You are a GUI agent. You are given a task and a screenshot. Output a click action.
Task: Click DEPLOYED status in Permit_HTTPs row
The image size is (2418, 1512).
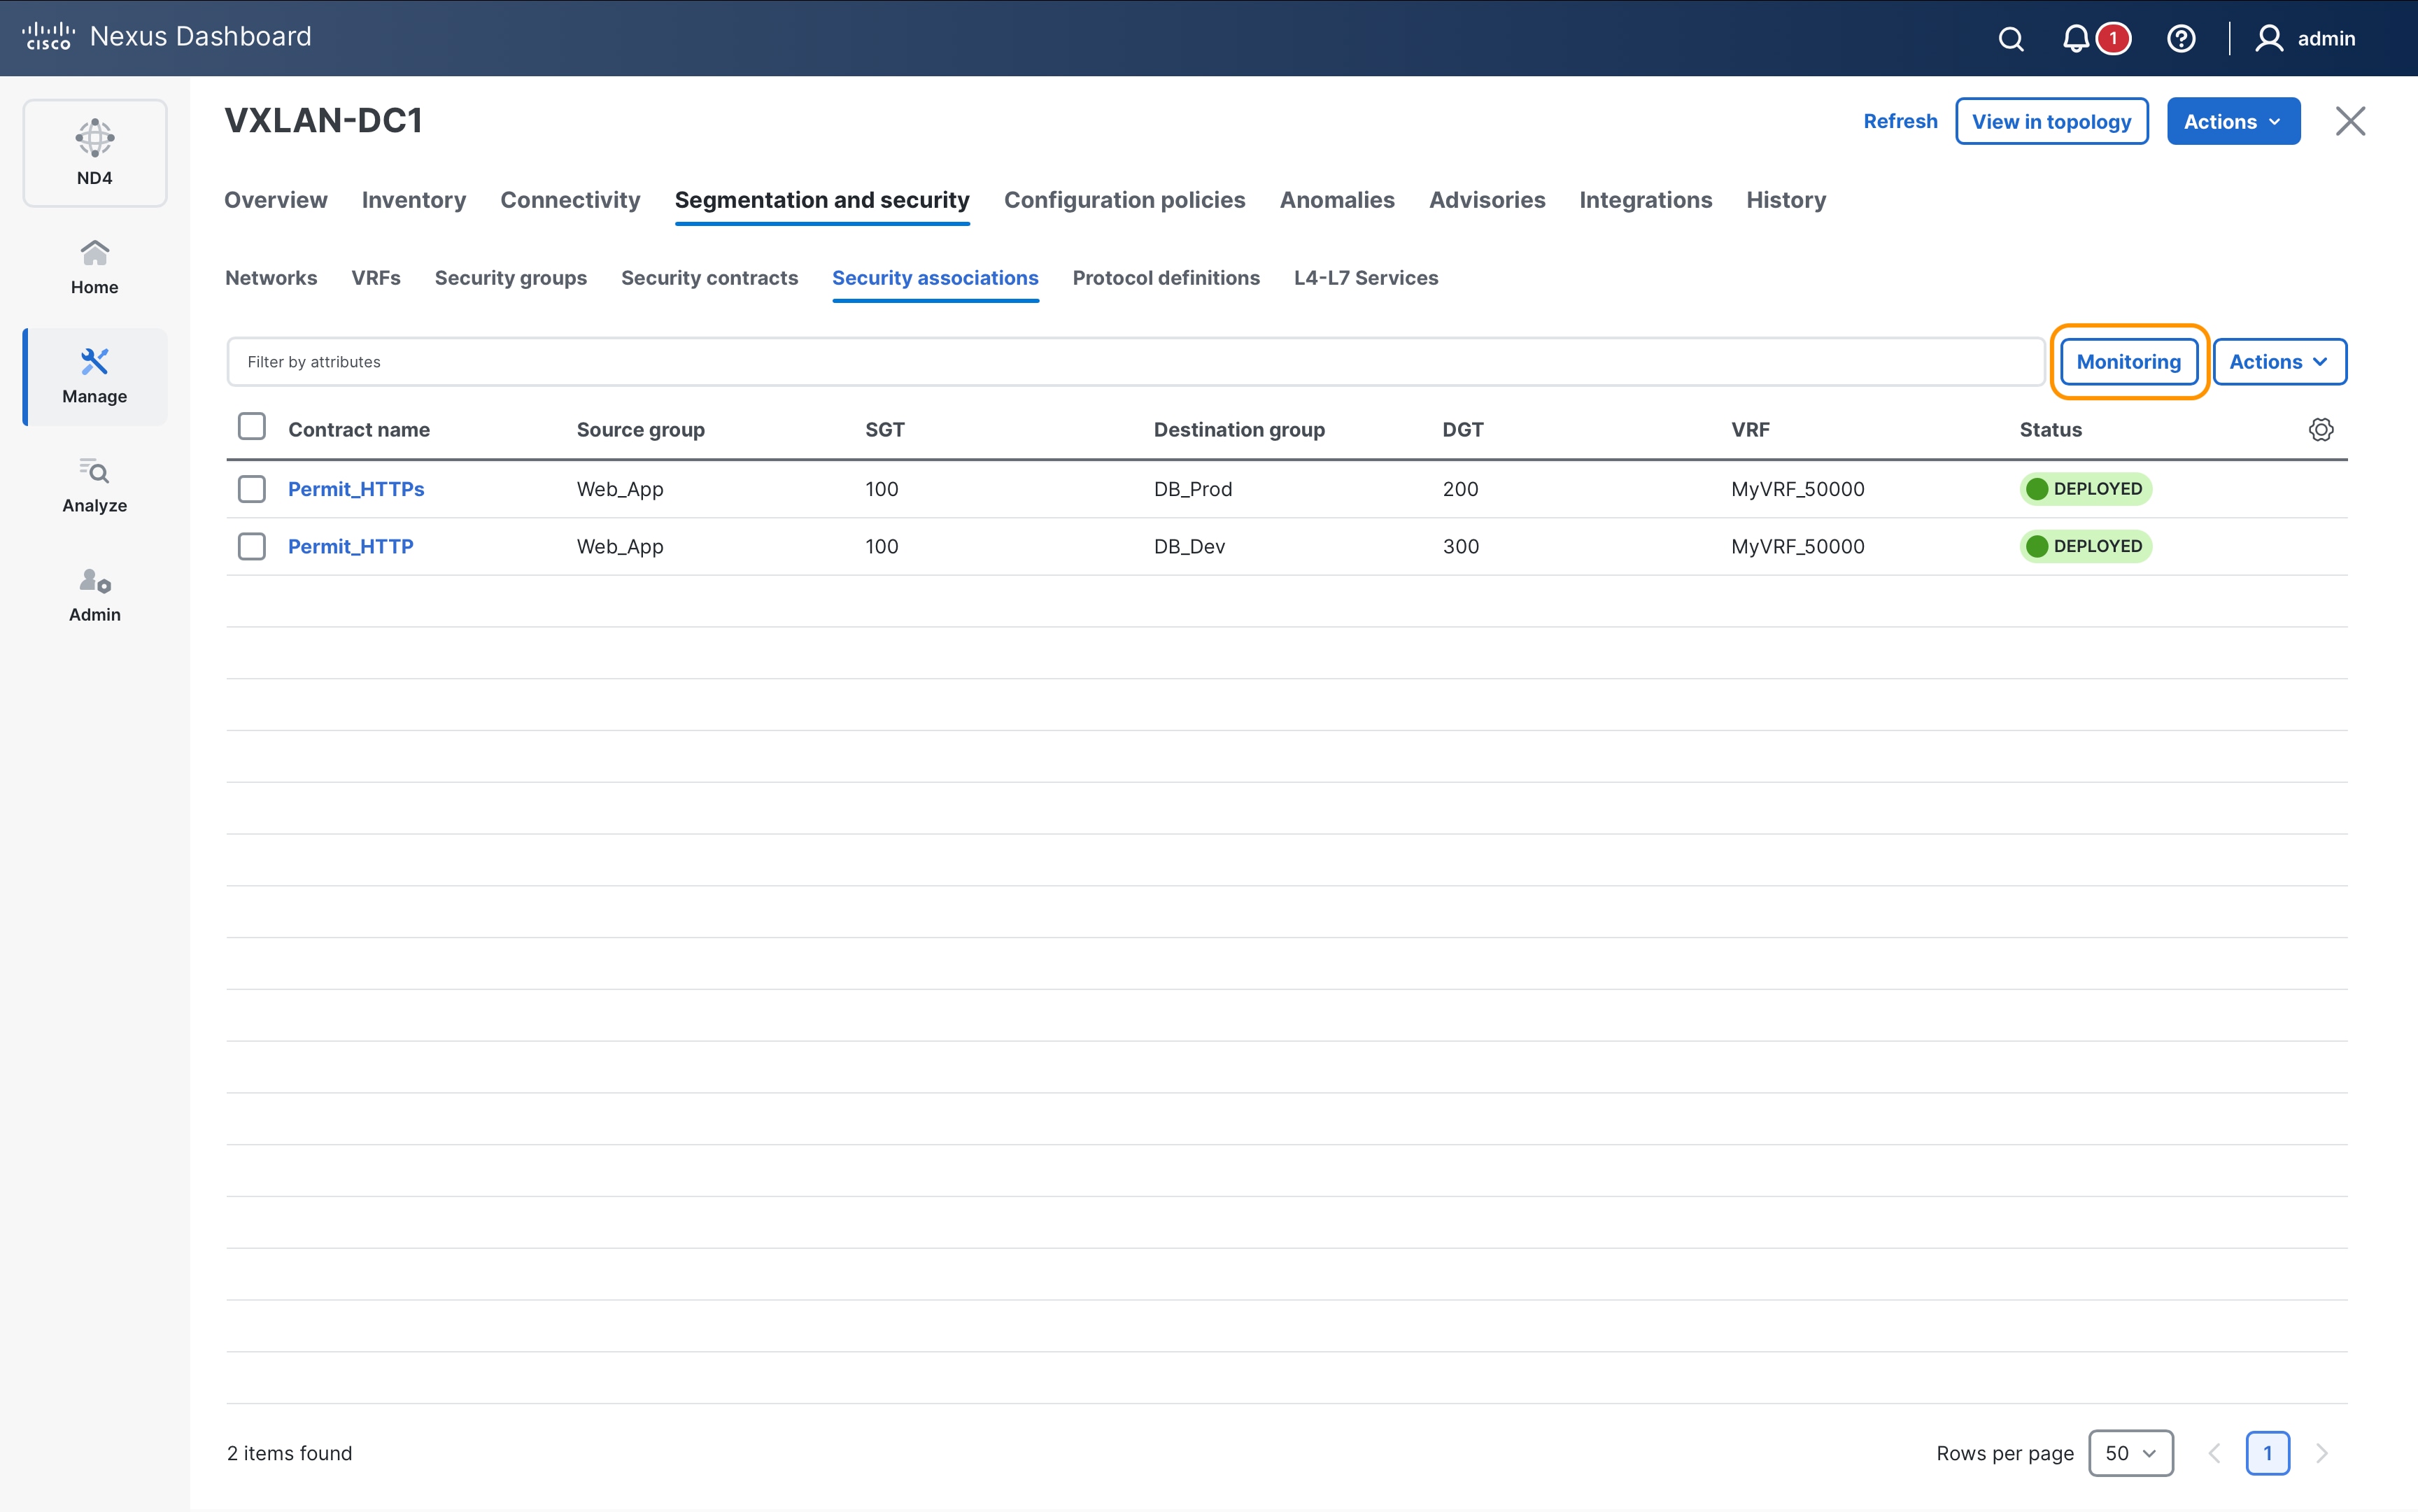(2086, 489)
